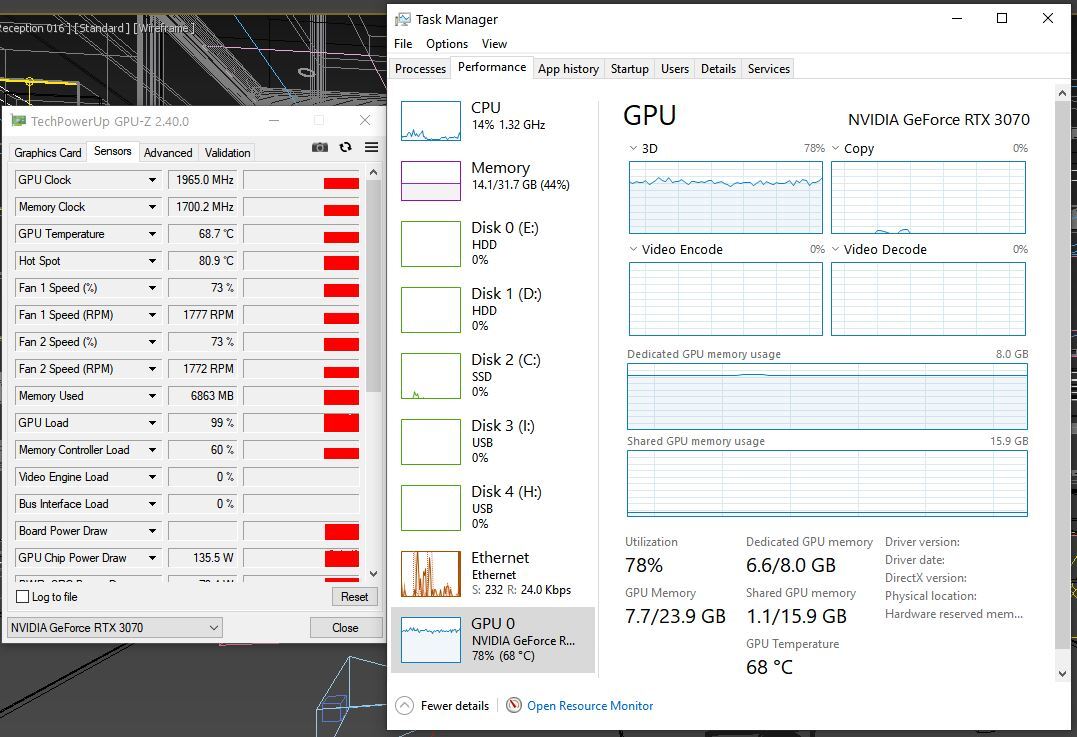1077x737 pixels.
Task: Click the GPU Temperature value 68.7 °C
Action: click(x=203, y=234)
